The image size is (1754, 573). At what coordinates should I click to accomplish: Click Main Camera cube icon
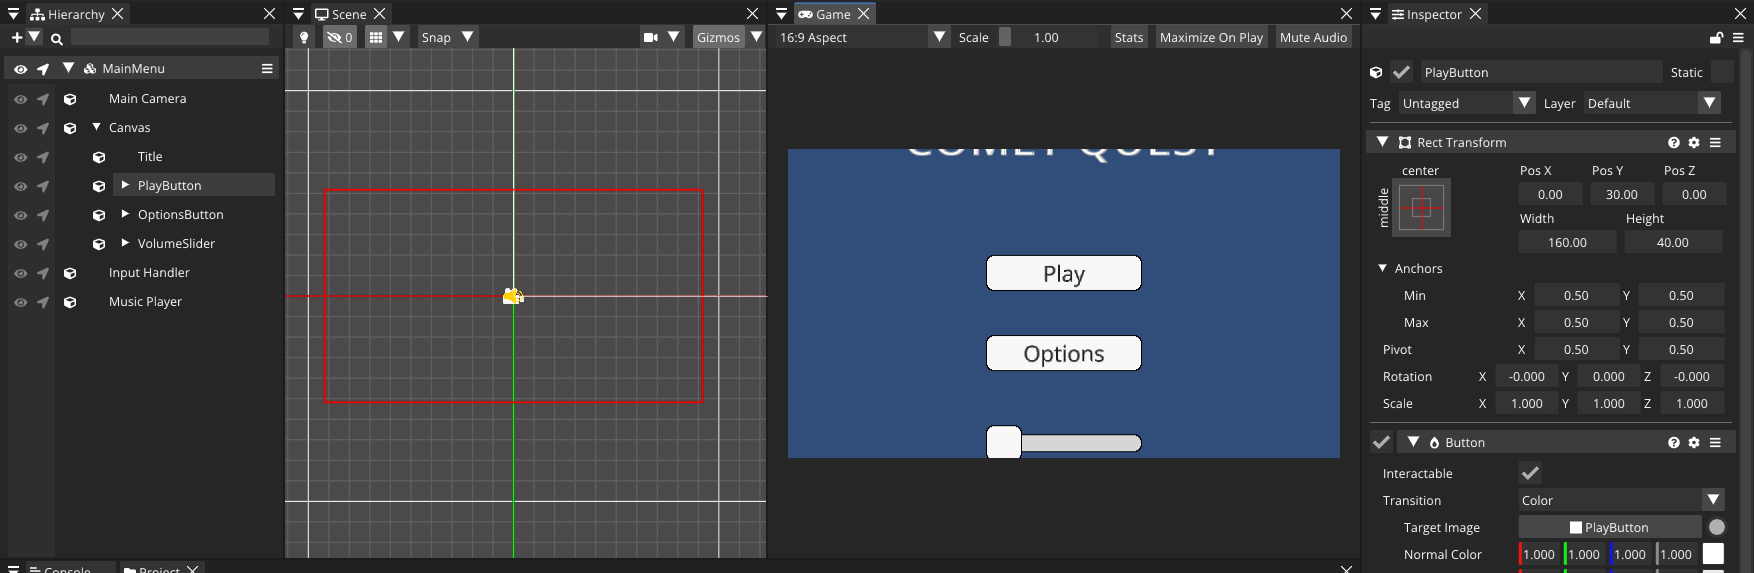(70, 99)
